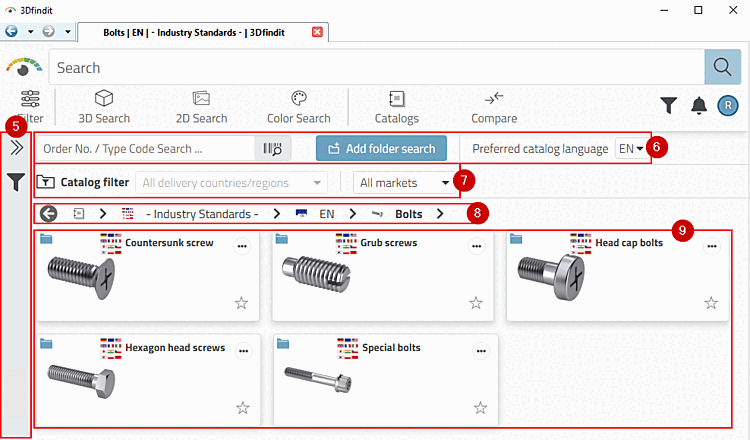This screenshot has height=440, width=750.
Task: Open Head cap bolts folder thumbnail
Action: point(551,278)
